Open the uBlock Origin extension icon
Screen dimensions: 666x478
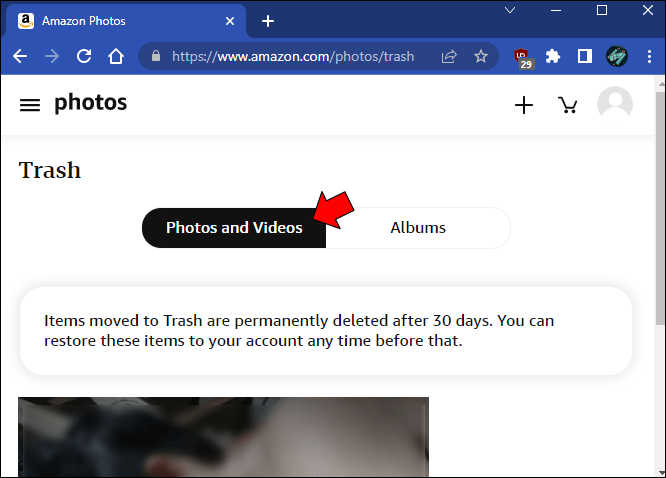(523, 57)
